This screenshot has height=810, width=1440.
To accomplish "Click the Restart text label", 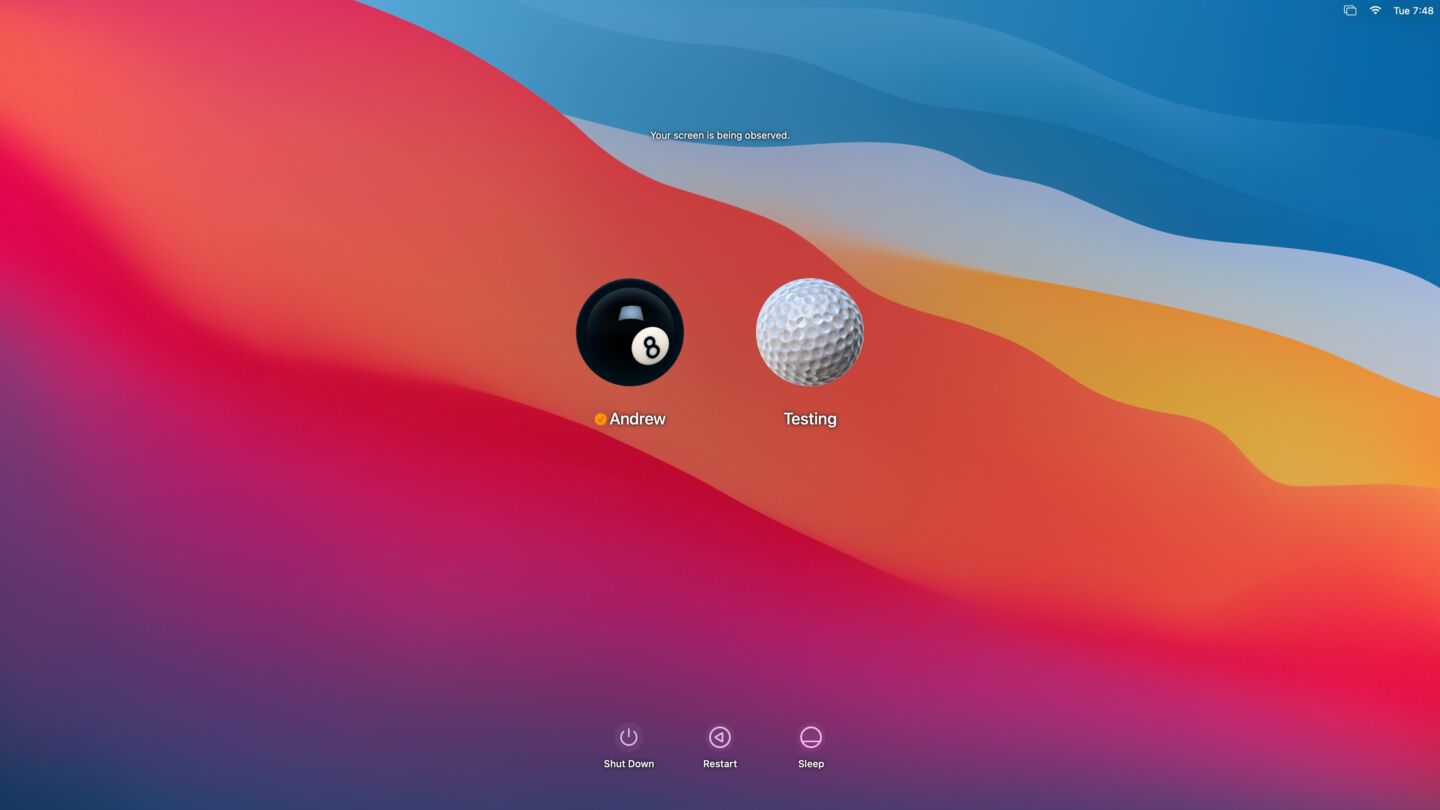I will tap(719, 763).
